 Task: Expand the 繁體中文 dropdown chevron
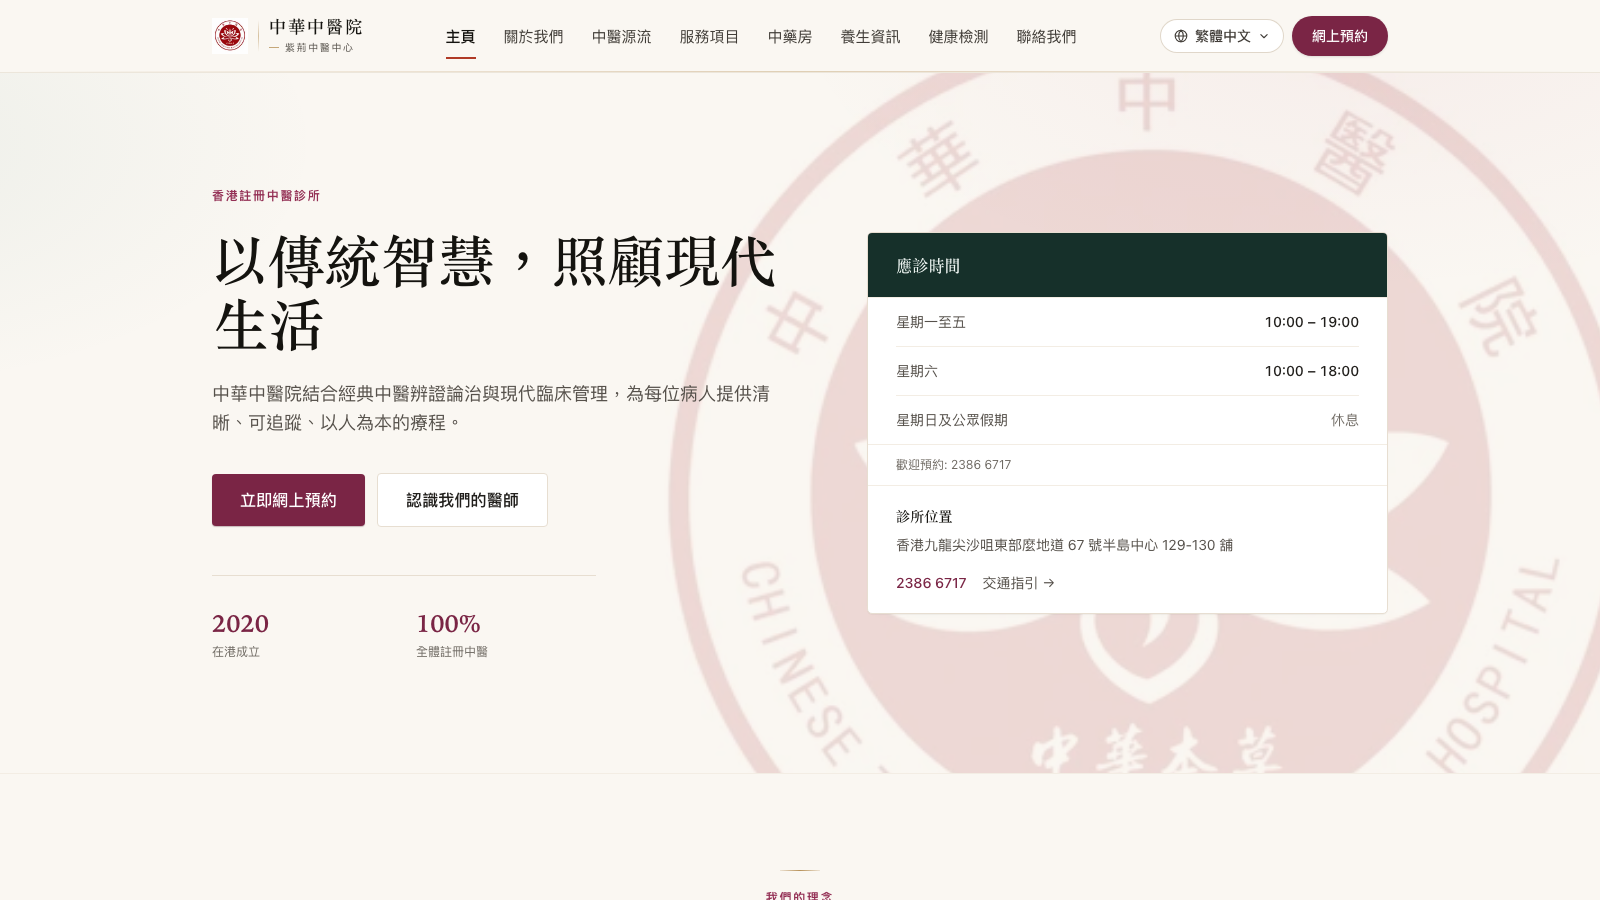[1264, 36]
